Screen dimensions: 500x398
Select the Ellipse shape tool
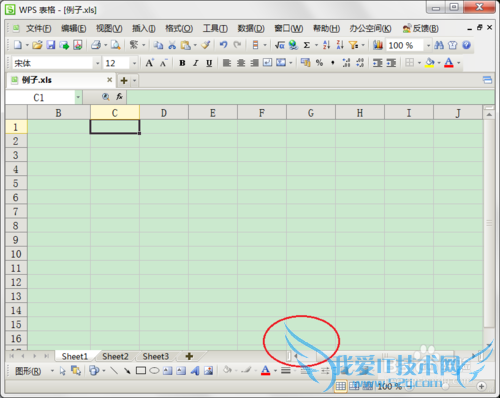coord(154,371)
